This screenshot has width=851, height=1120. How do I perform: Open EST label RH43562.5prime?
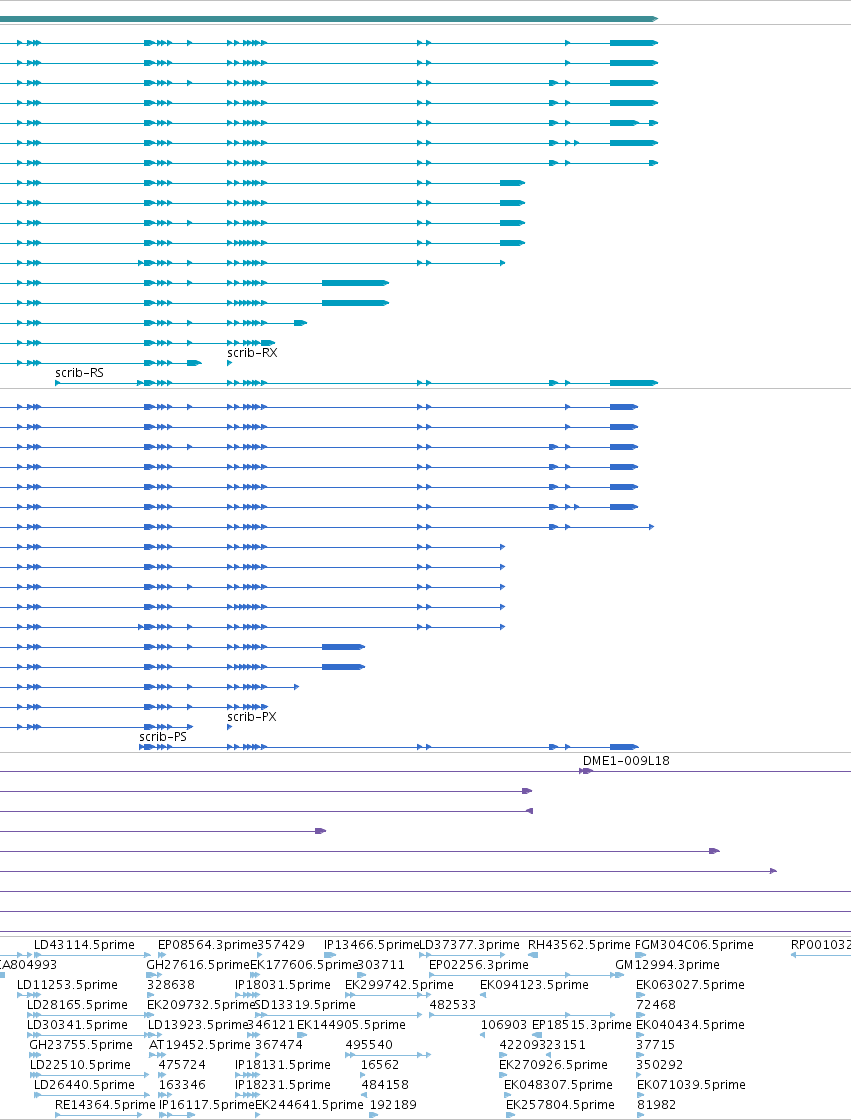click(579, 945)
